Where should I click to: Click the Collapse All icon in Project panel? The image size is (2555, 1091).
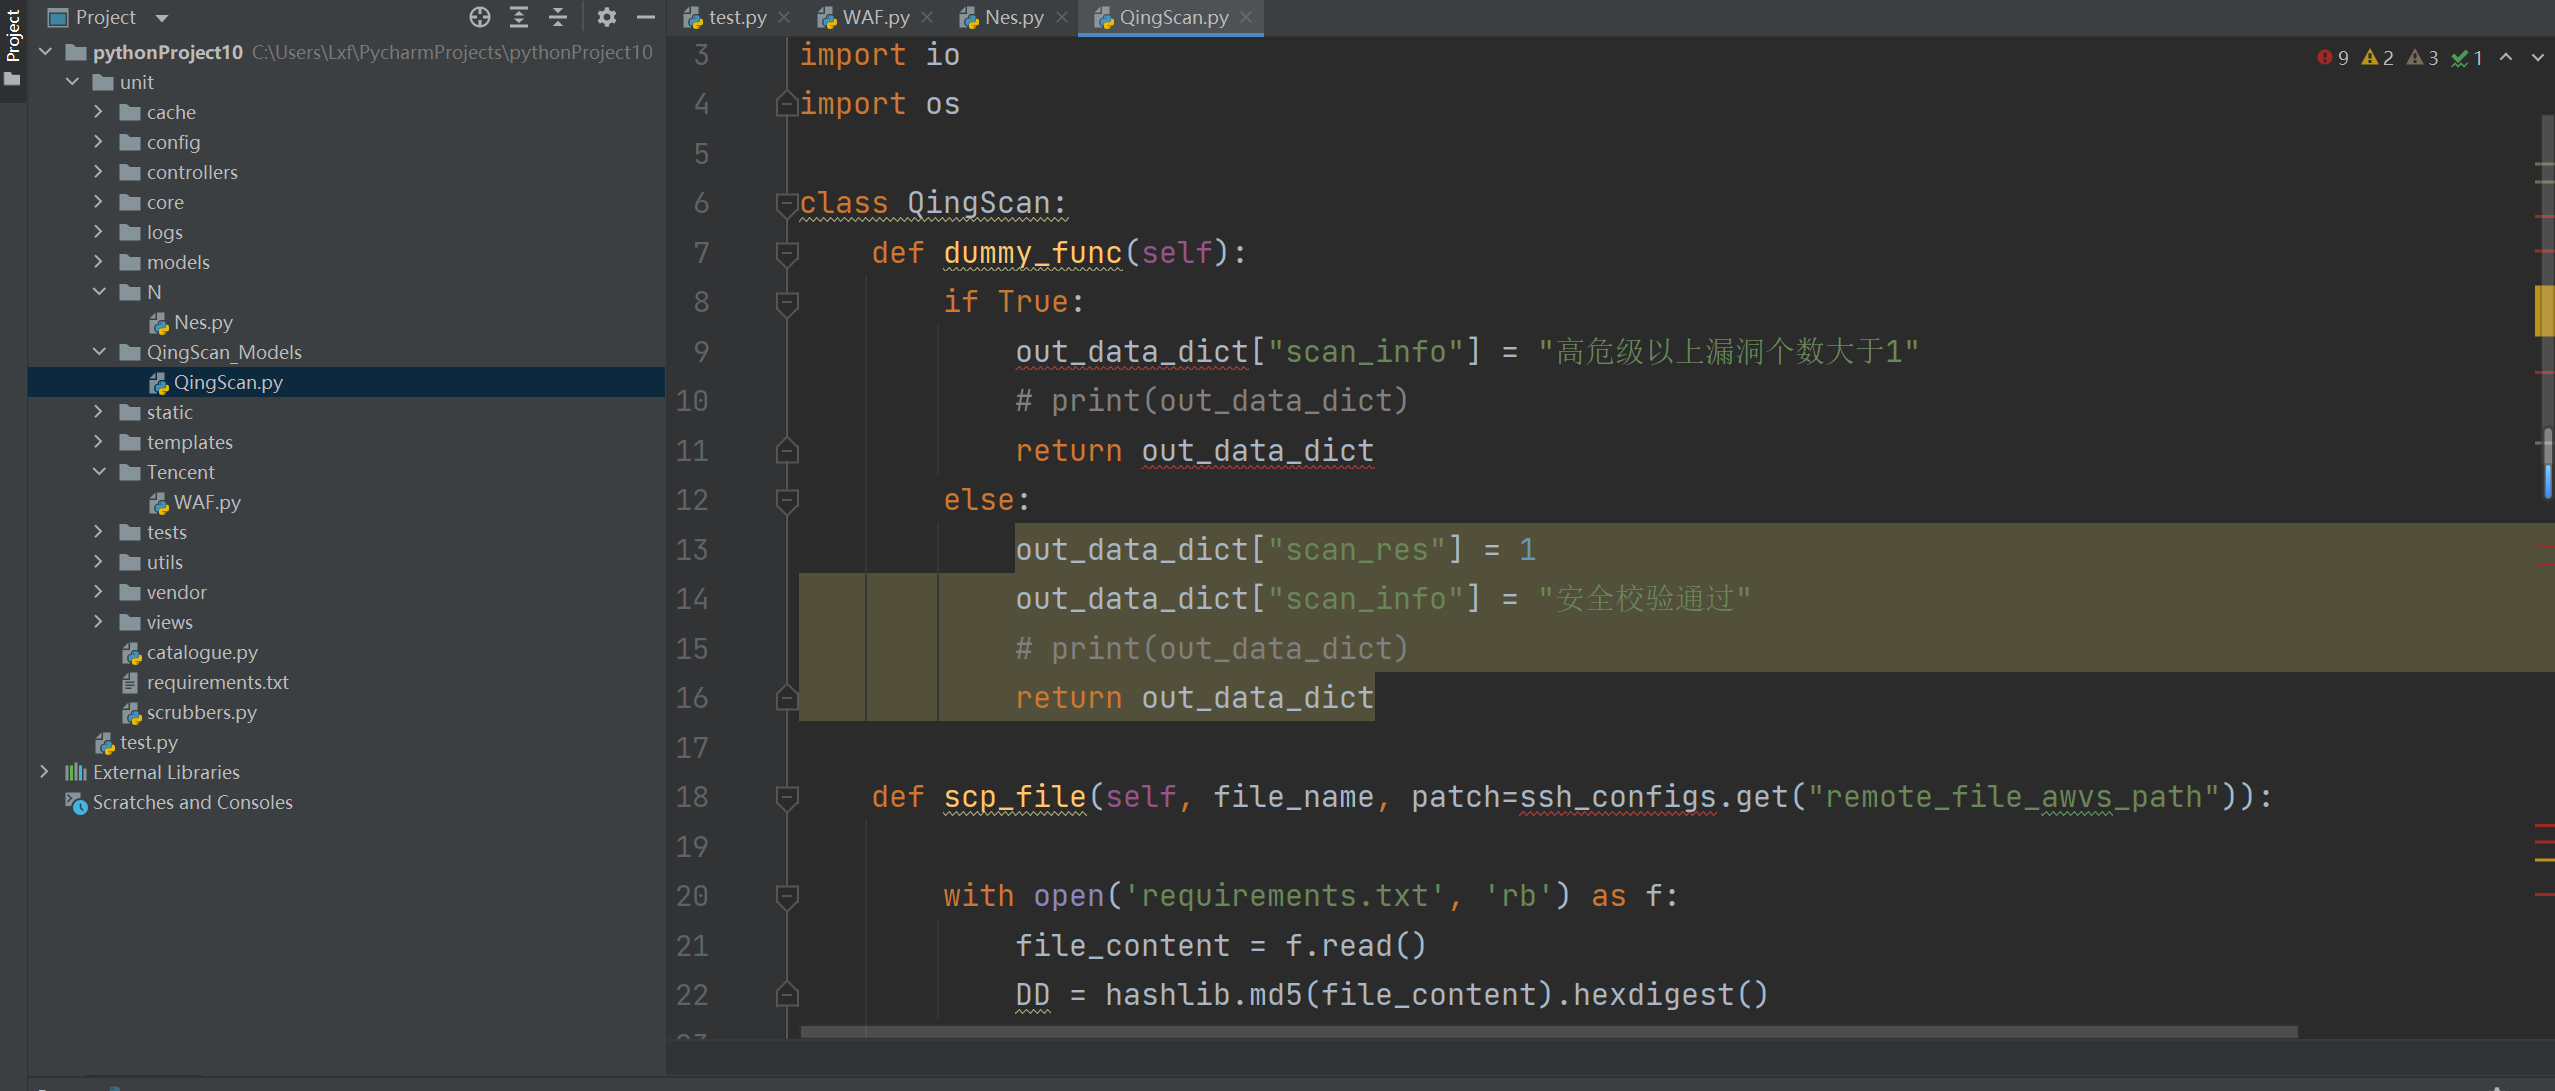pyautogui.click(x=558, y=17)
